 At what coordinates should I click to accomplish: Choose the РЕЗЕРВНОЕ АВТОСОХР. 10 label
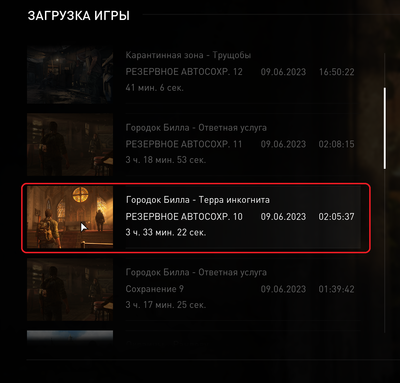click(x=184, y=217)
